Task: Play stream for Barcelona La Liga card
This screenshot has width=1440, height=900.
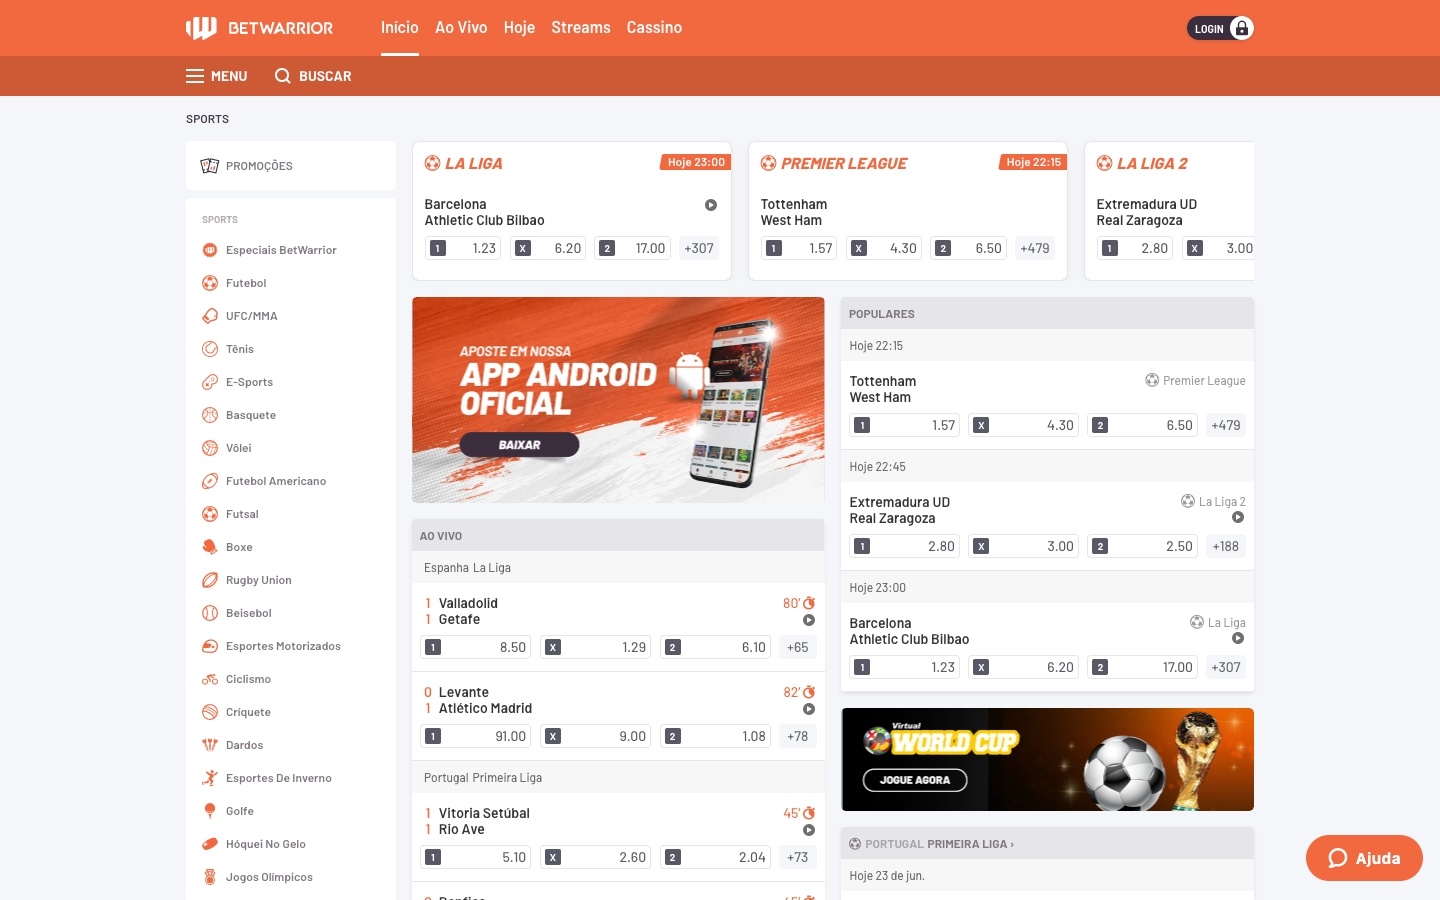Action: [x=711, y=205]
